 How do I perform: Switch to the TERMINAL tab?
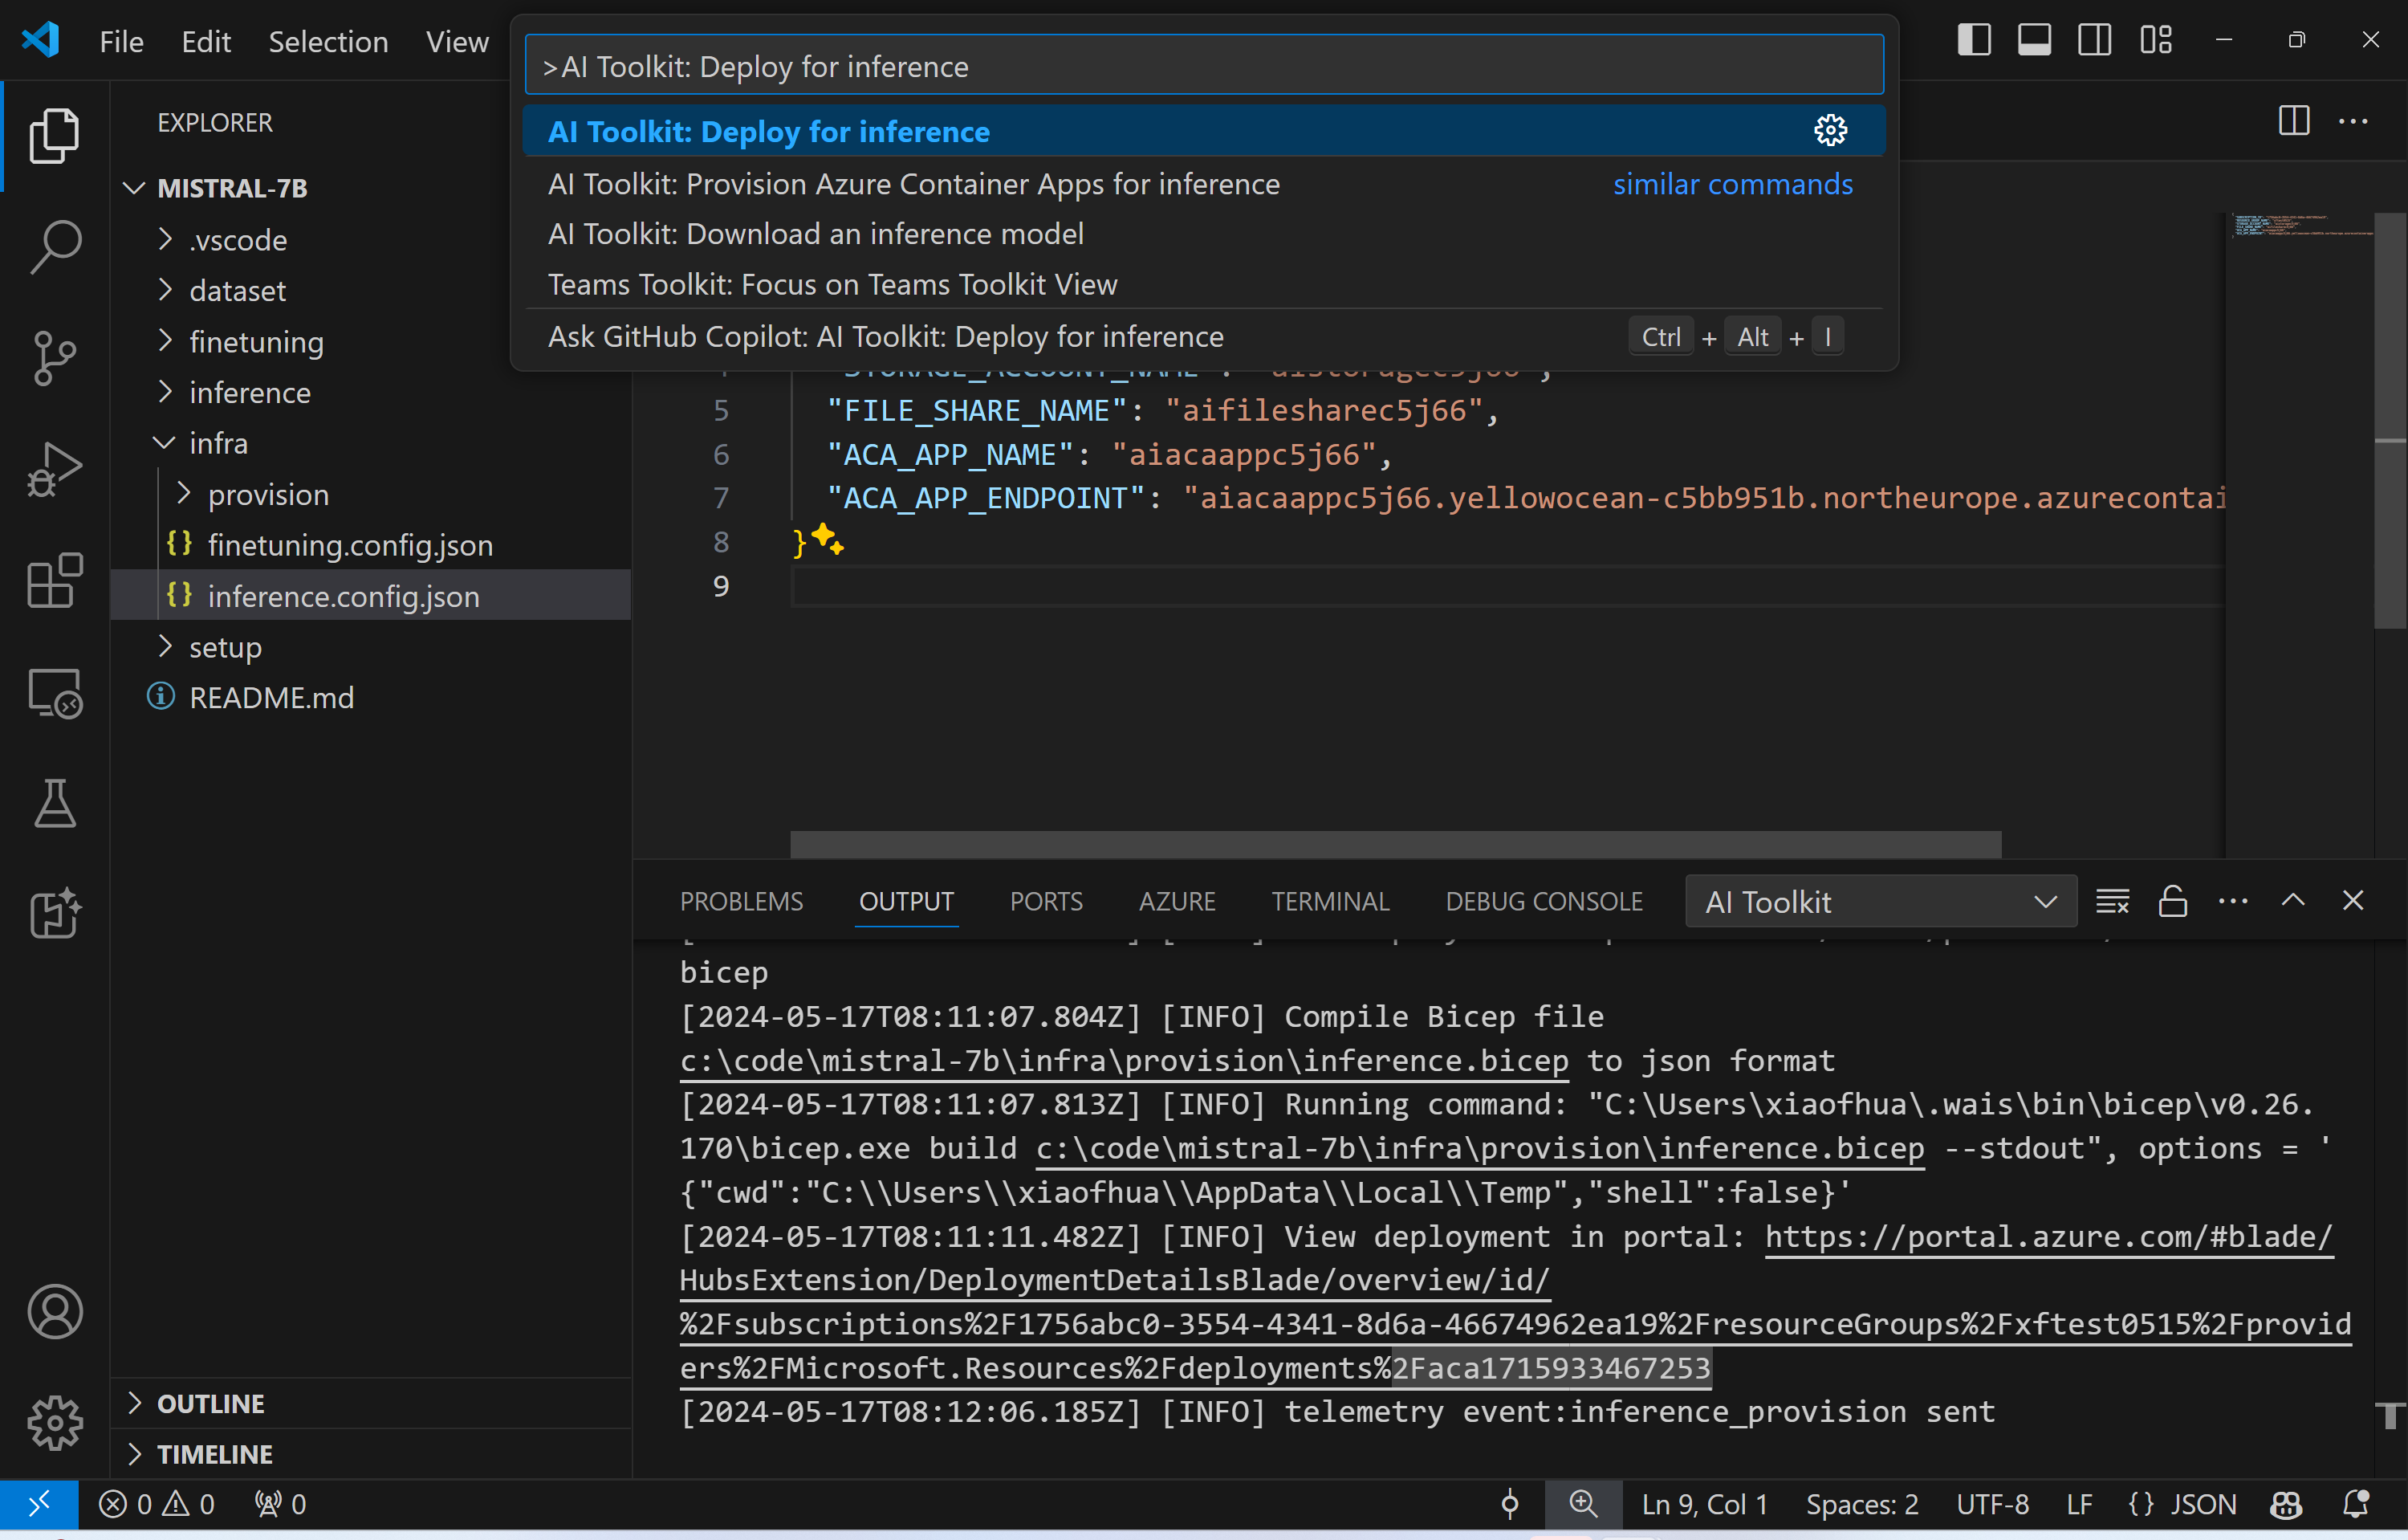pos(1330,901)
